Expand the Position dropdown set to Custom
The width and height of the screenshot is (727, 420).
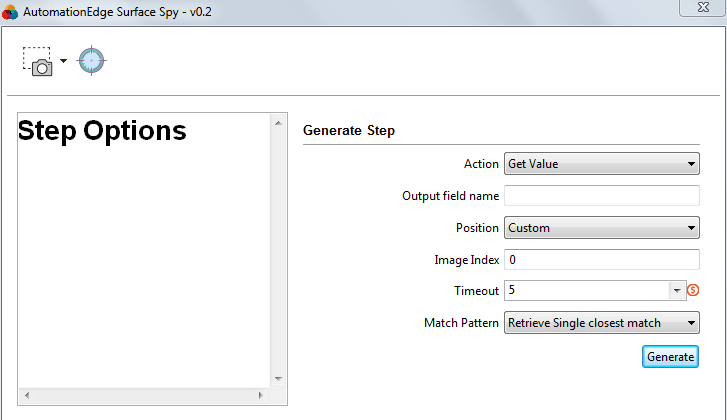point(602,228)
